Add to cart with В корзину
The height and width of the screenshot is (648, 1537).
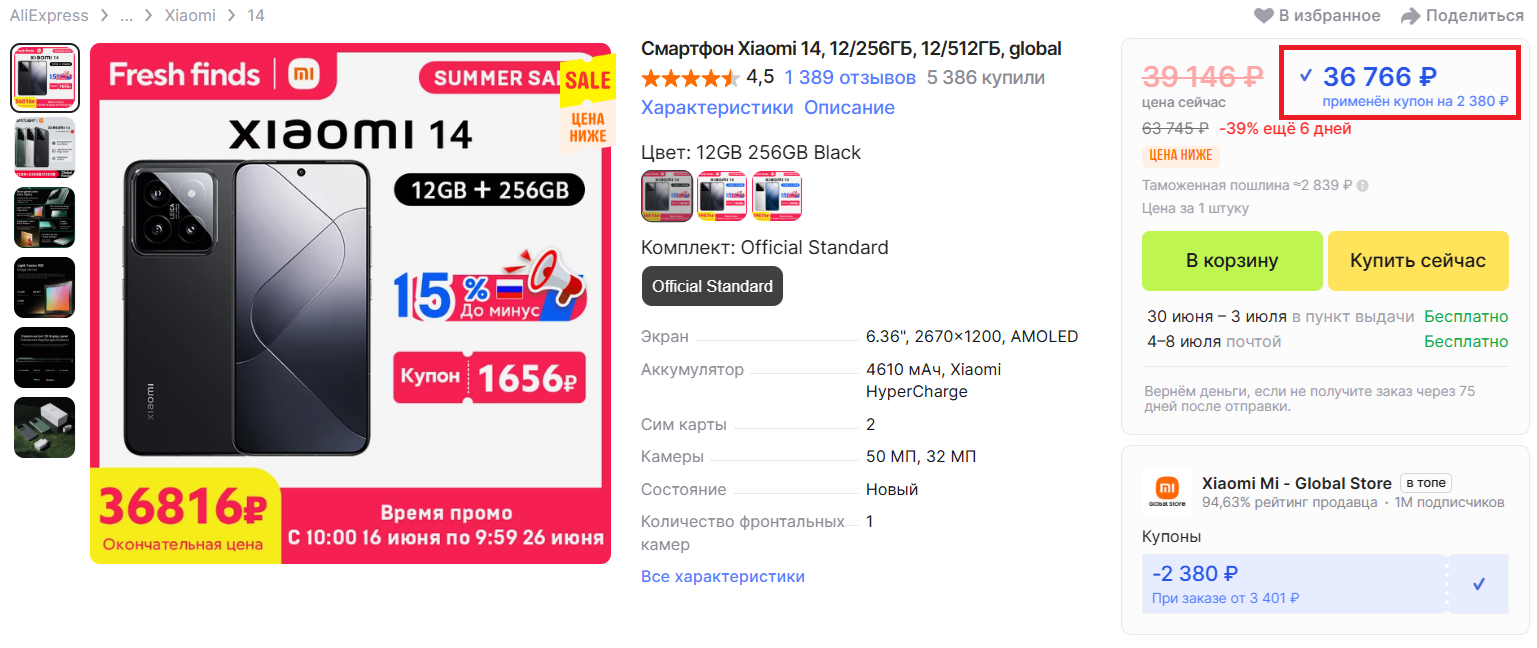(1232, 261)
